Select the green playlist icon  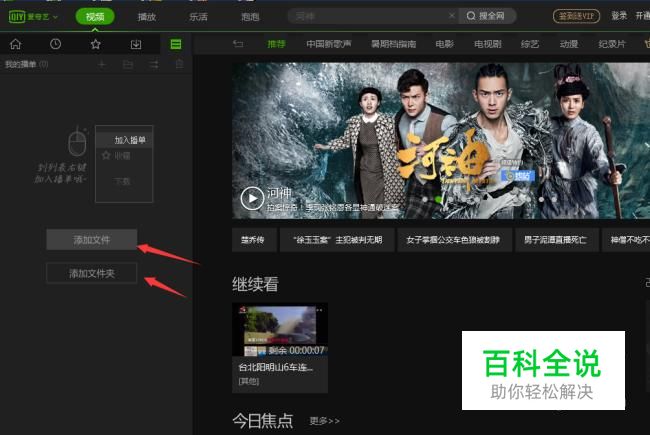point(176,44)
